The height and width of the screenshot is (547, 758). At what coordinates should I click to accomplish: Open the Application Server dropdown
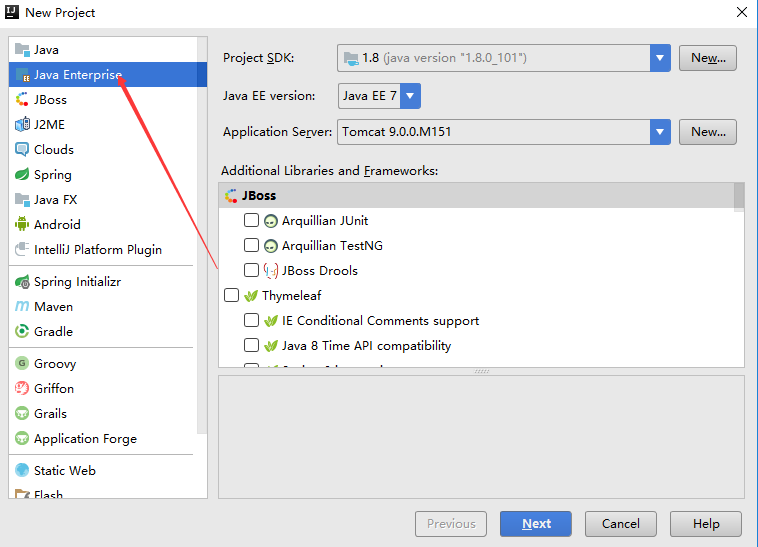659,132
